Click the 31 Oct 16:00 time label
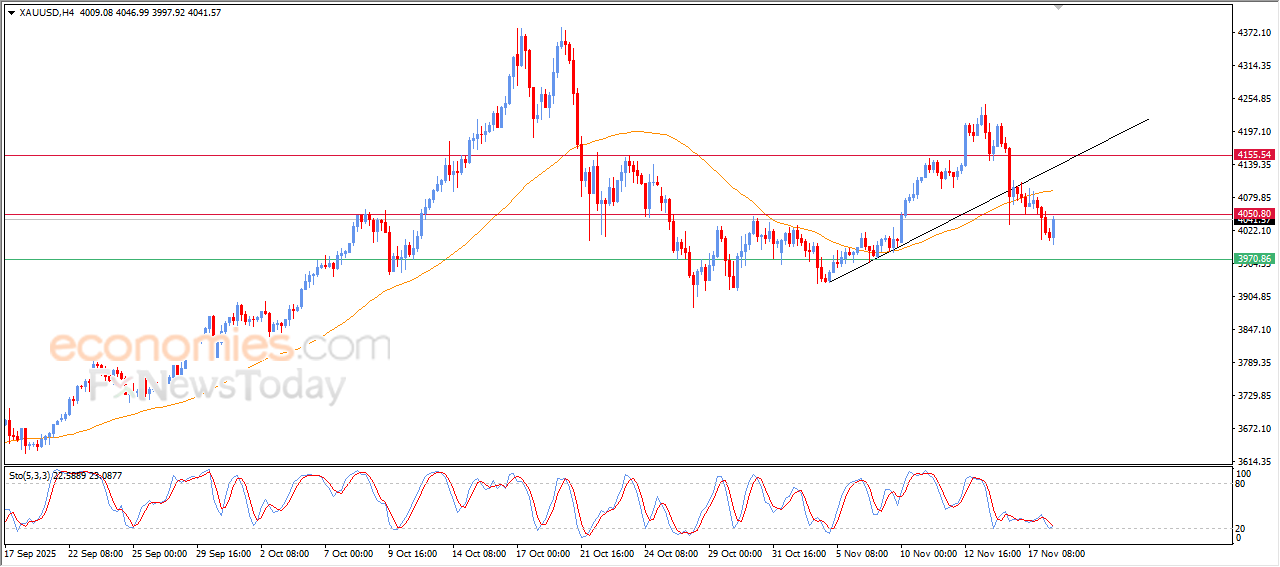 (x=799, y=553)
